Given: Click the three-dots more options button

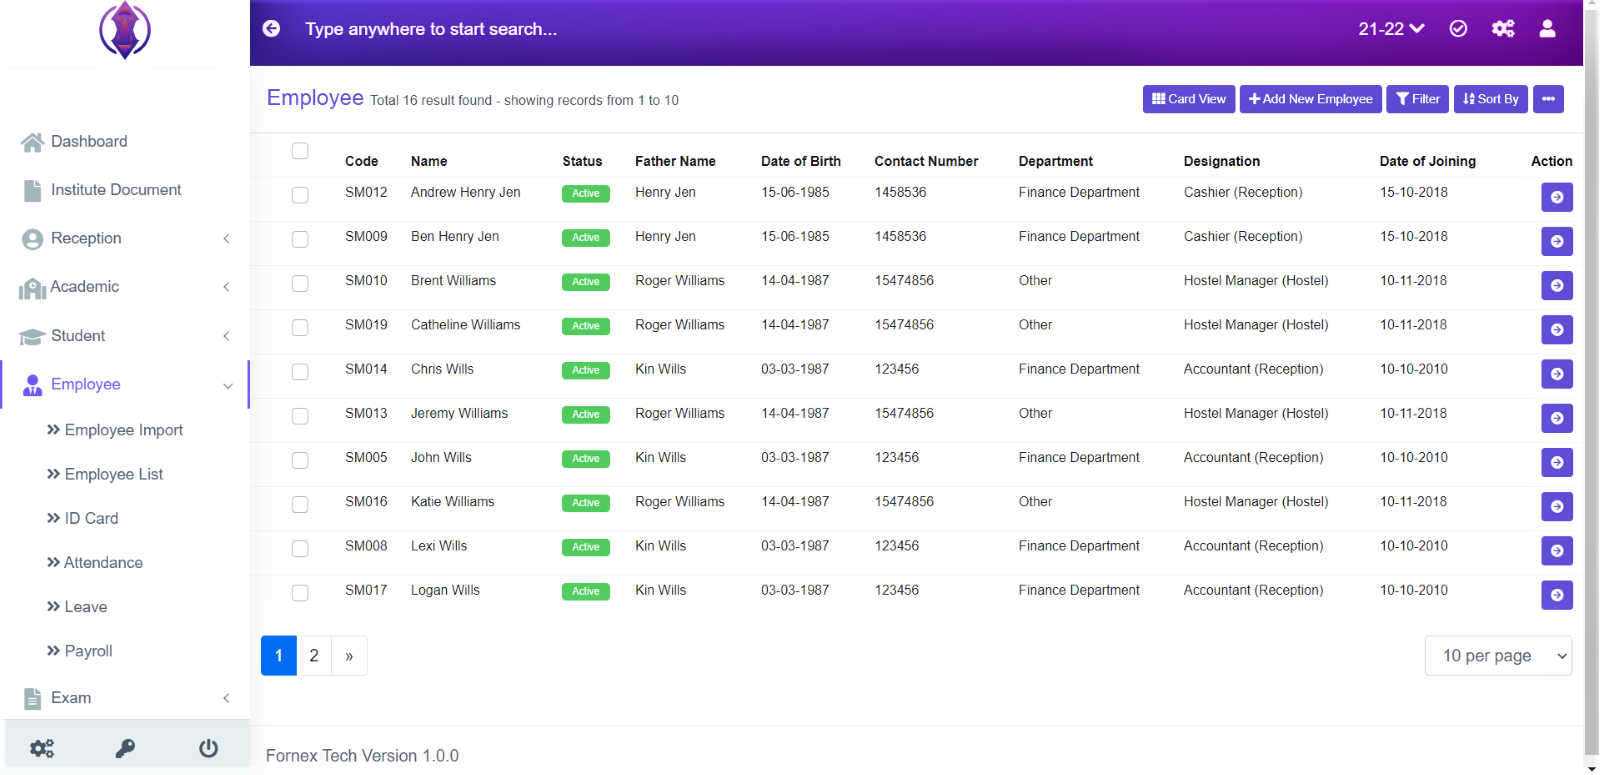Looking at the screenshot, I should pyautogui.click(x=1548, y=99).
